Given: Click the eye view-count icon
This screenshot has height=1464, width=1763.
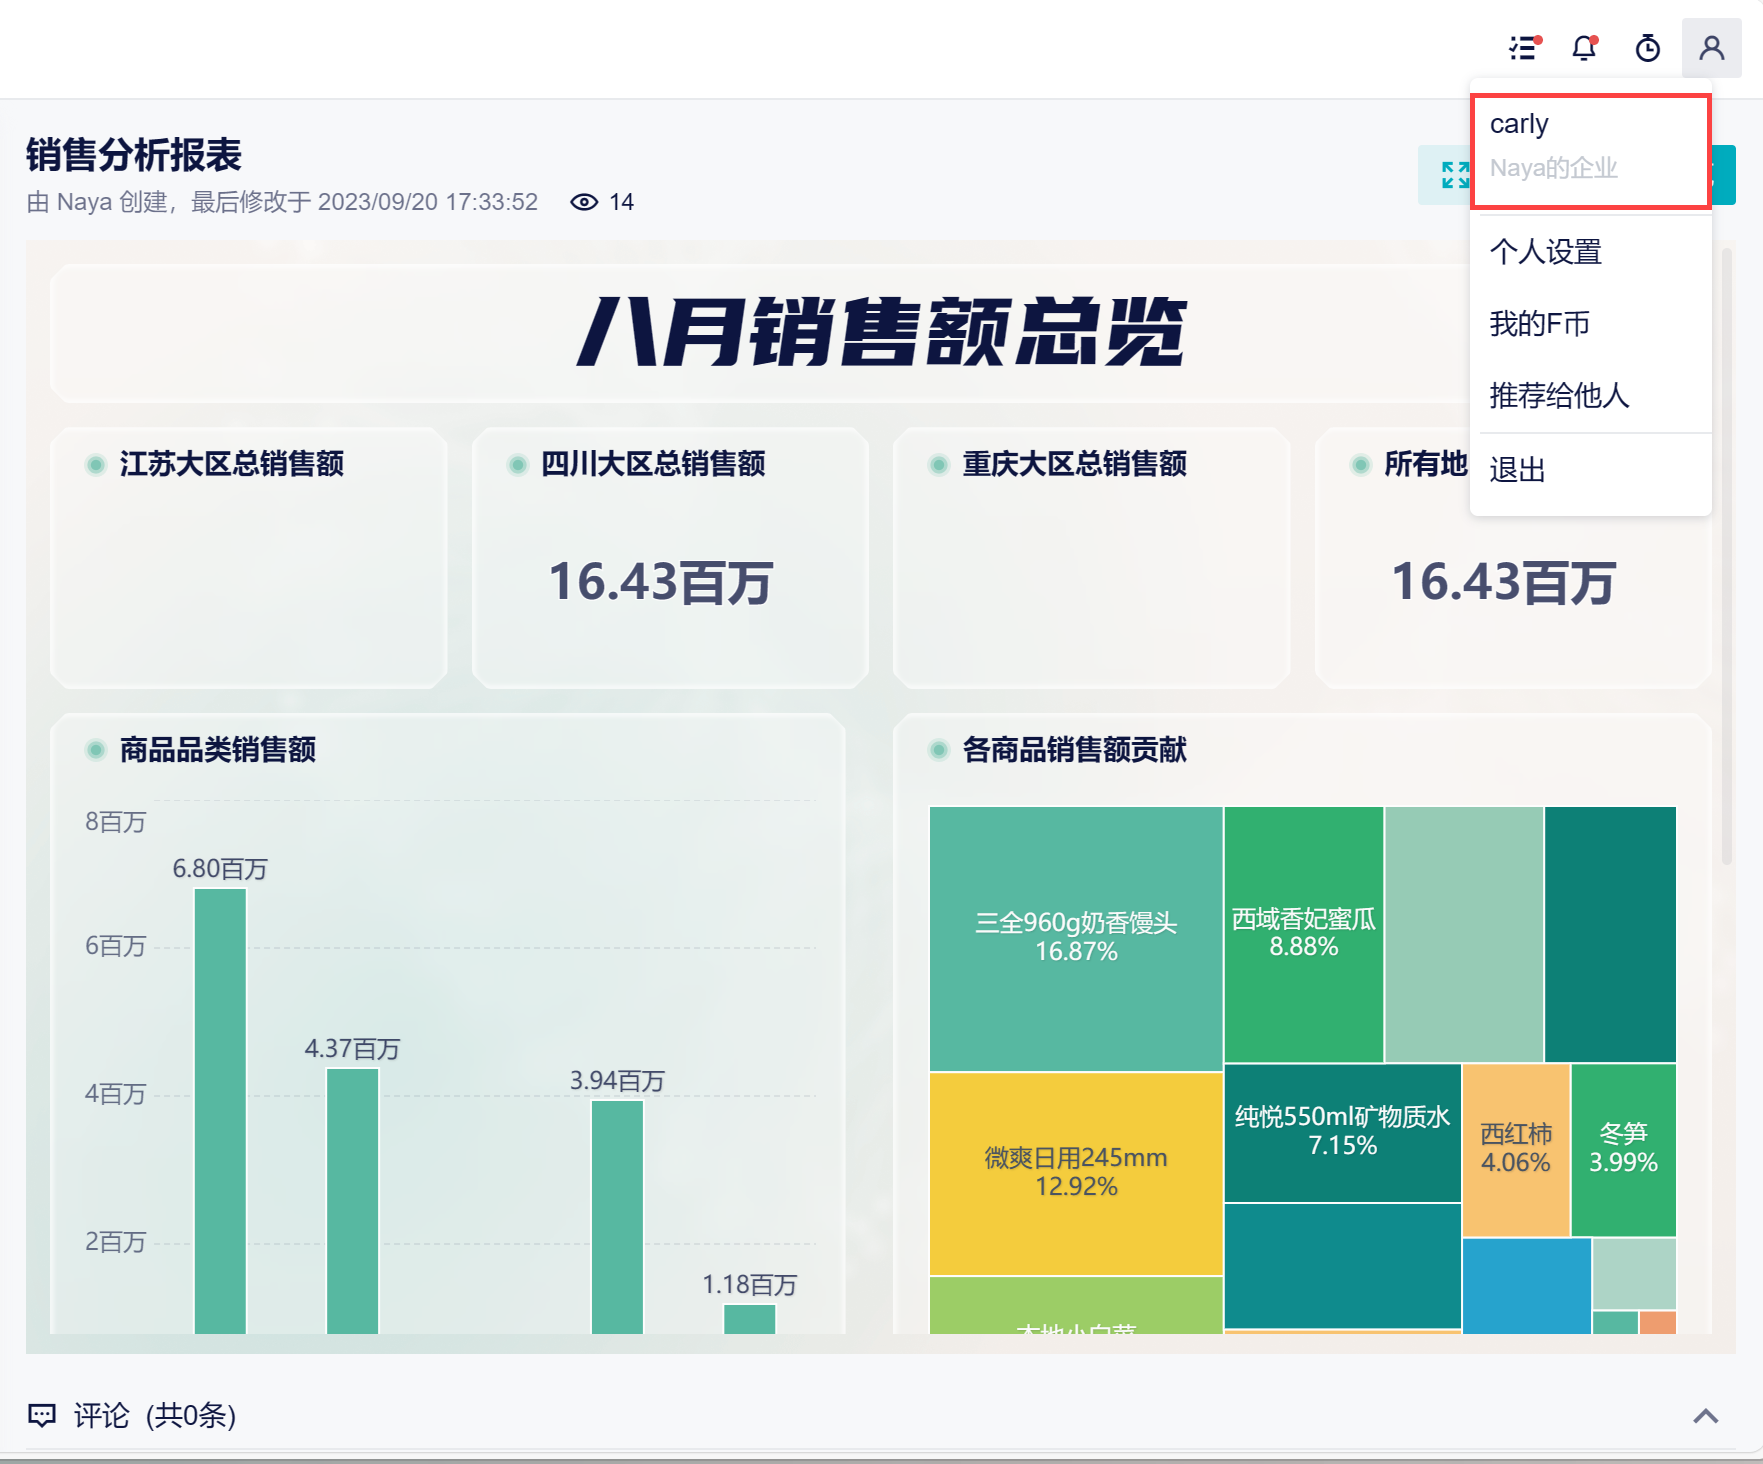Looking at the screenshot, I should 584,202.
